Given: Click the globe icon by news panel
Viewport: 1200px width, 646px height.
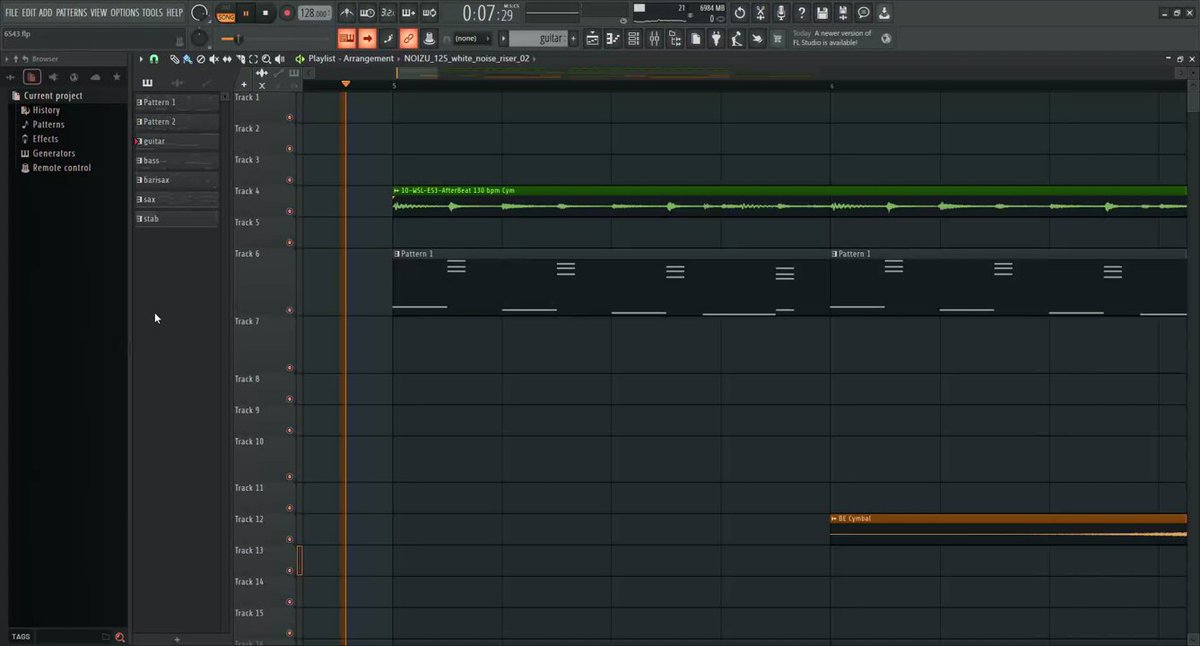Looking at the screenshot, I should [x=886, y=39].
